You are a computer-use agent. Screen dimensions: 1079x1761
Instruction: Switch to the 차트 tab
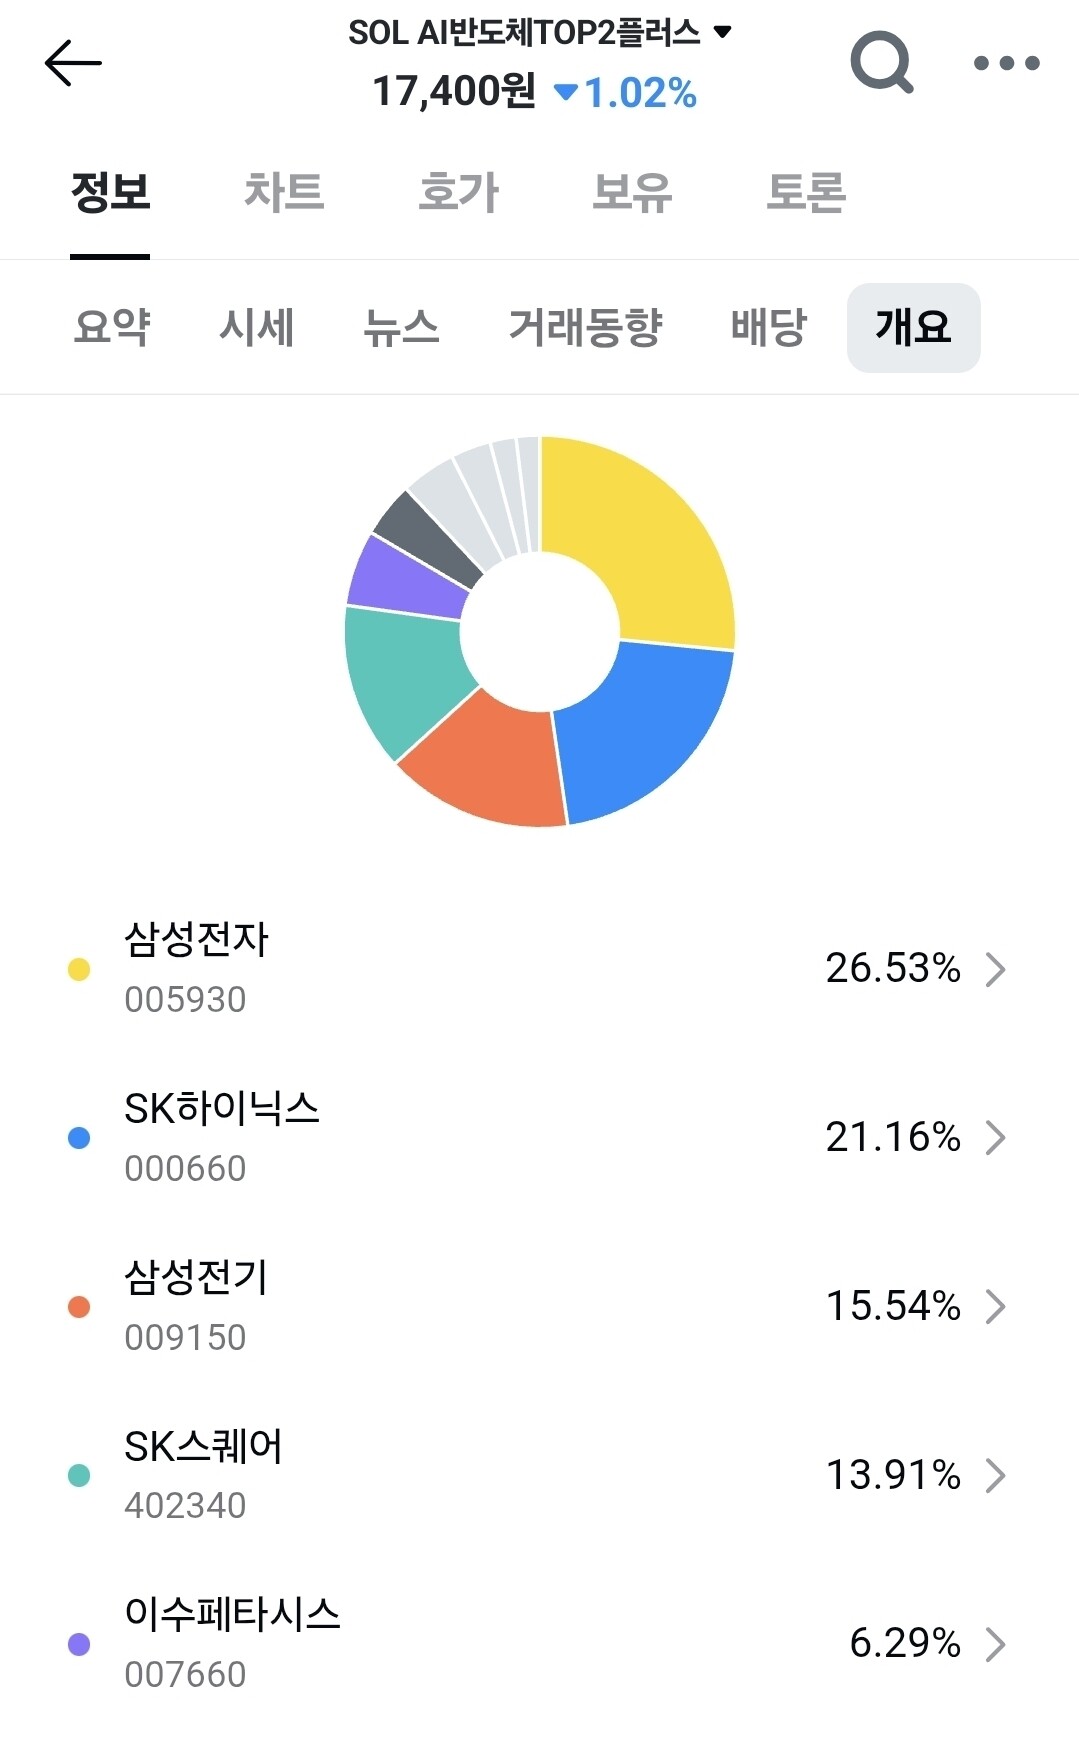coord(284,191)
